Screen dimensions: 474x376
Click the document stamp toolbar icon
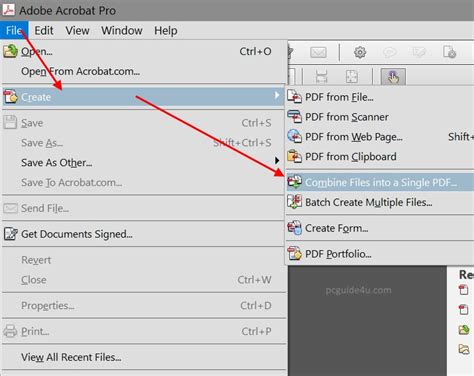pos(449,52)
